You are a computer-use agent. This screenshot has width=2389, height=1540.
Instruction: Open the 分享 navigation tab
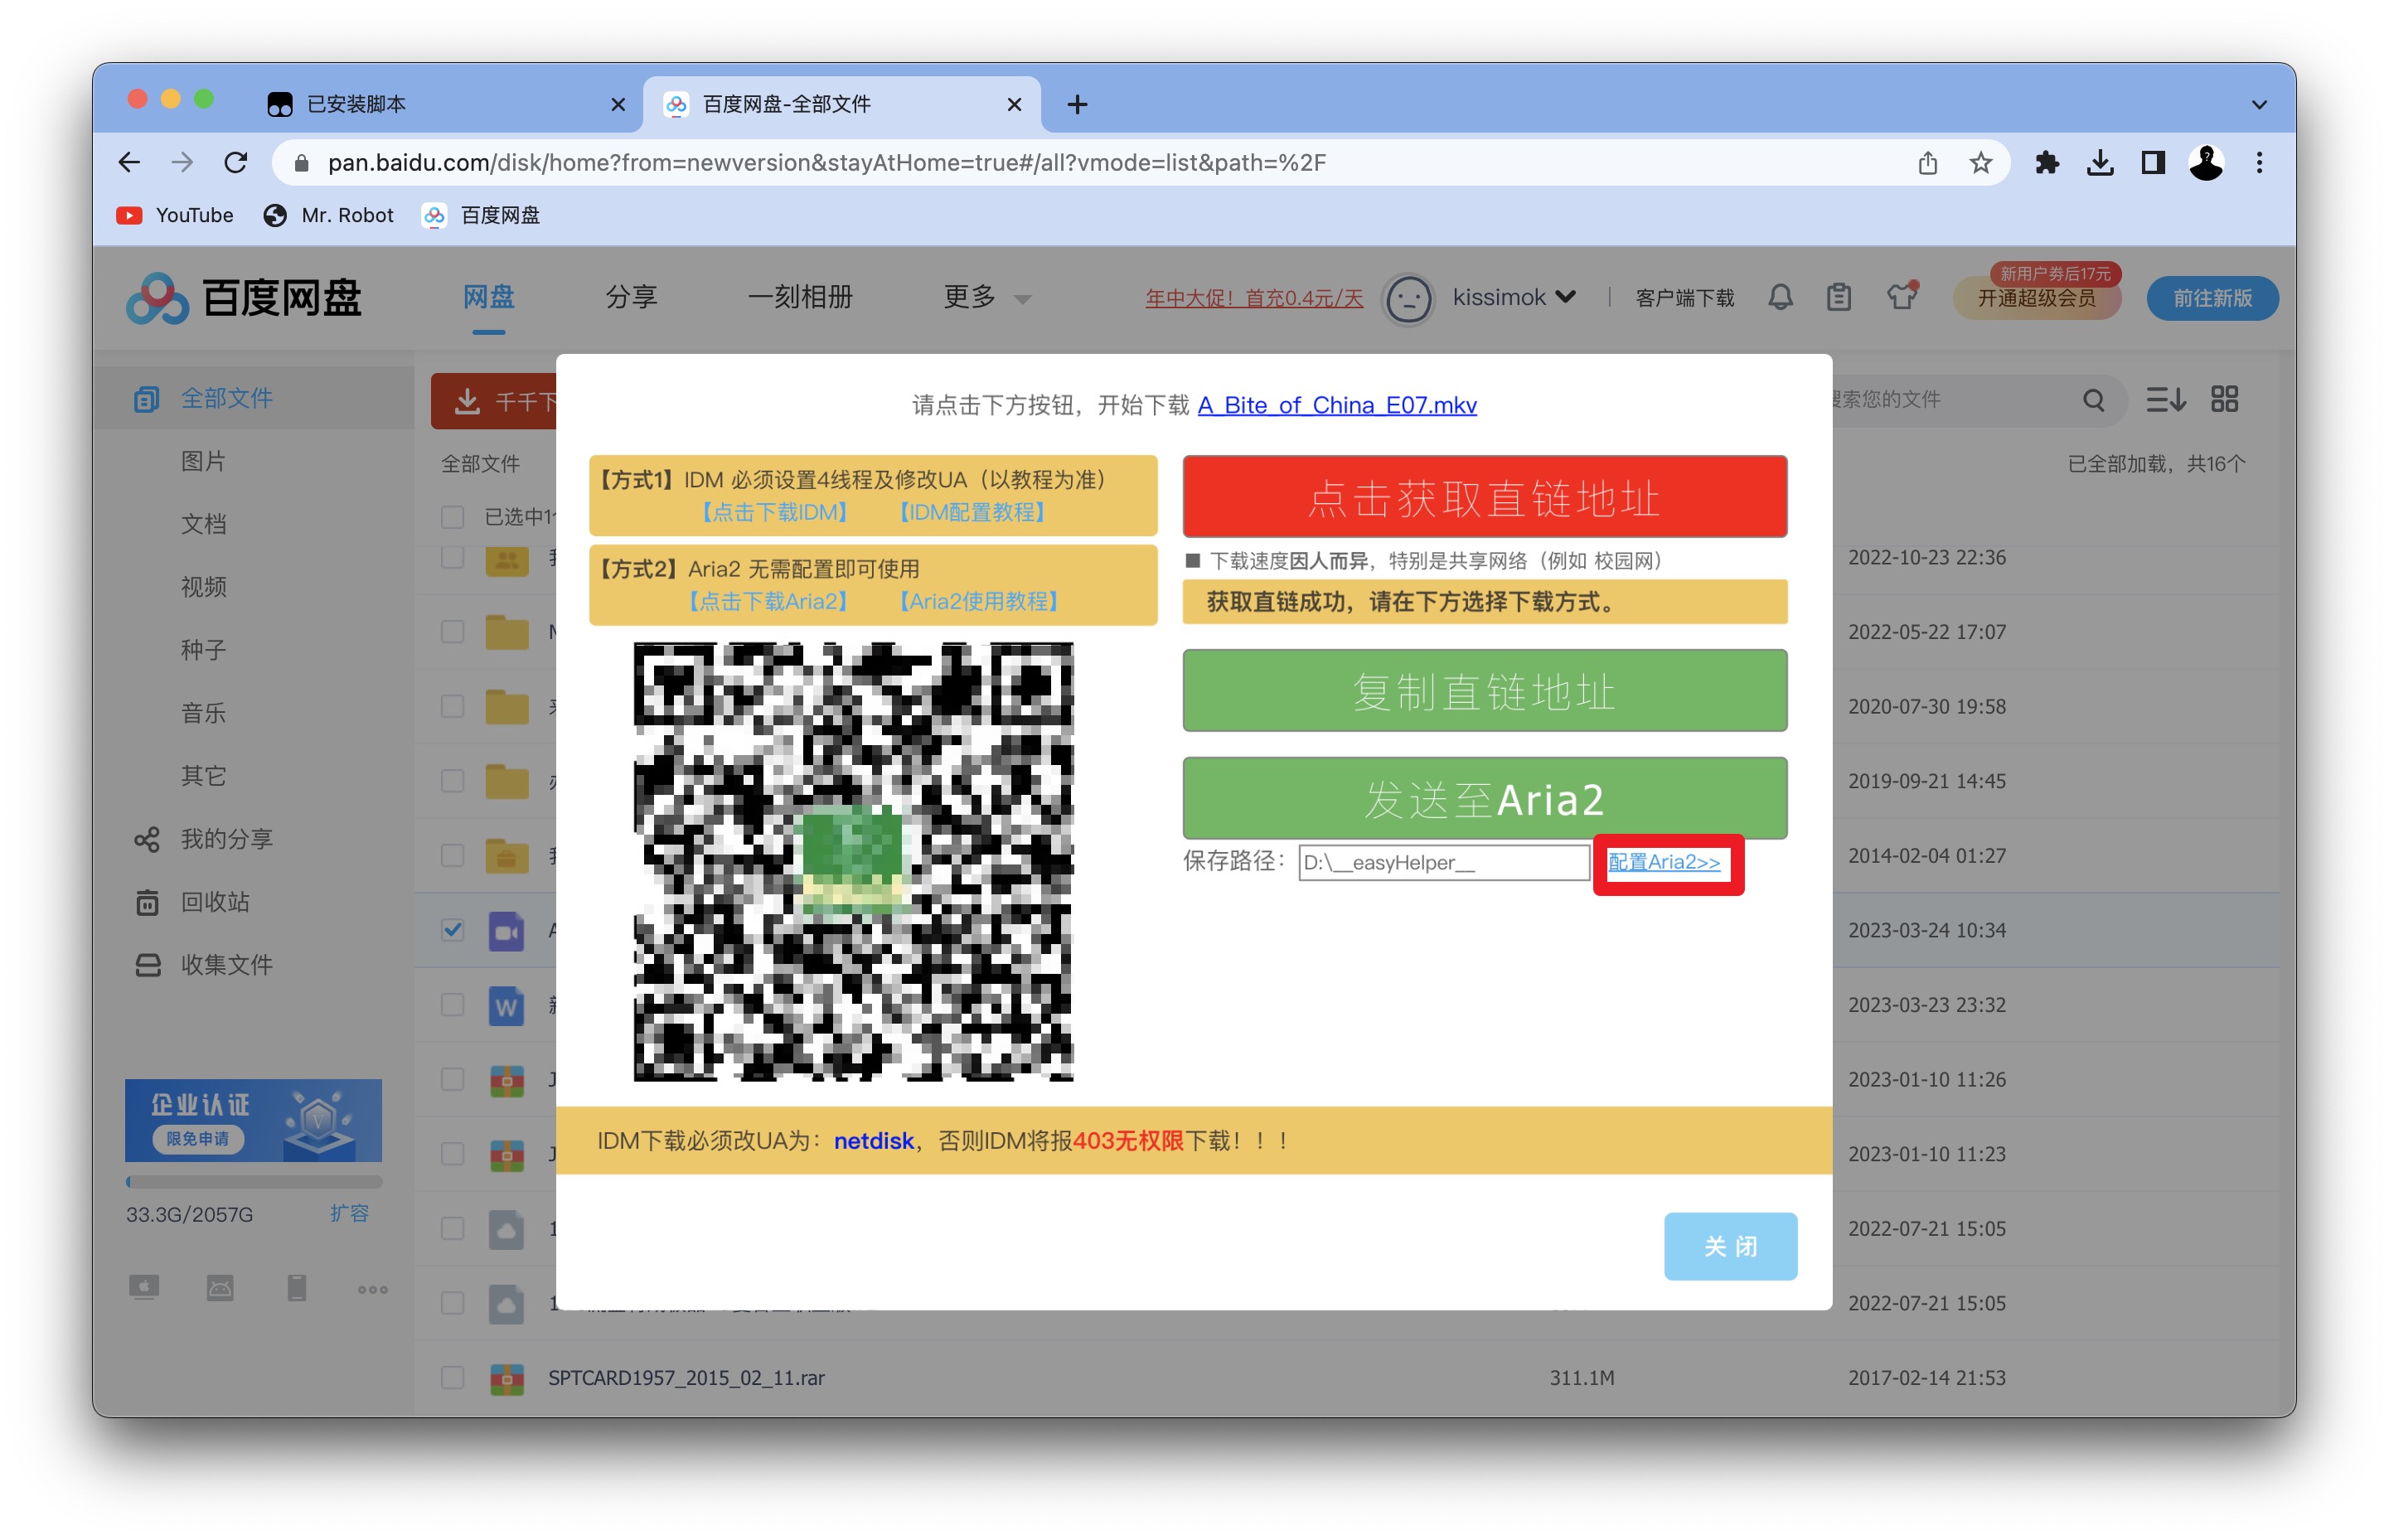click(x=631, y=297)
